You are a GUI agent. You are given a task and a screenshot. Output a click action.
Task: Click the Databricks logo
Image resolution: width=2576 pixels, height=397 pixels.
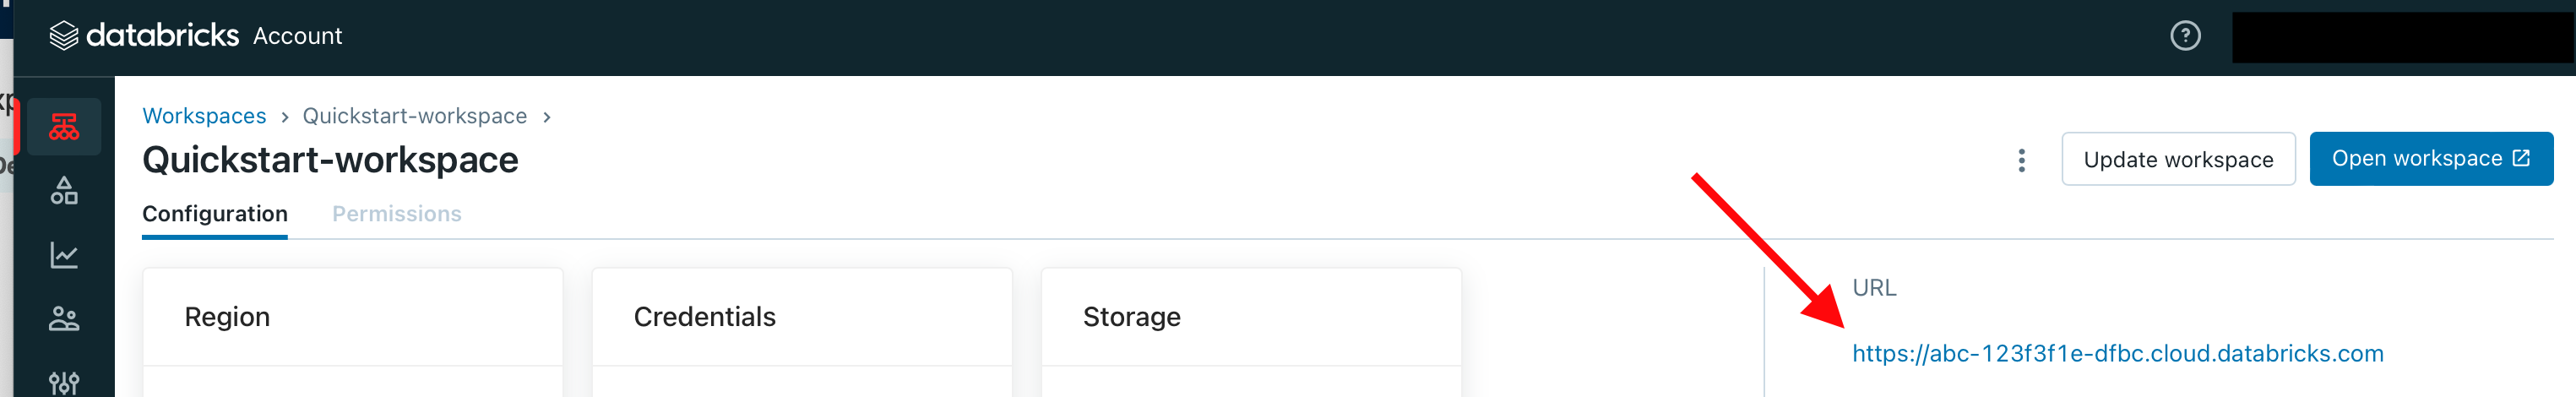click(x=144, y=36)
